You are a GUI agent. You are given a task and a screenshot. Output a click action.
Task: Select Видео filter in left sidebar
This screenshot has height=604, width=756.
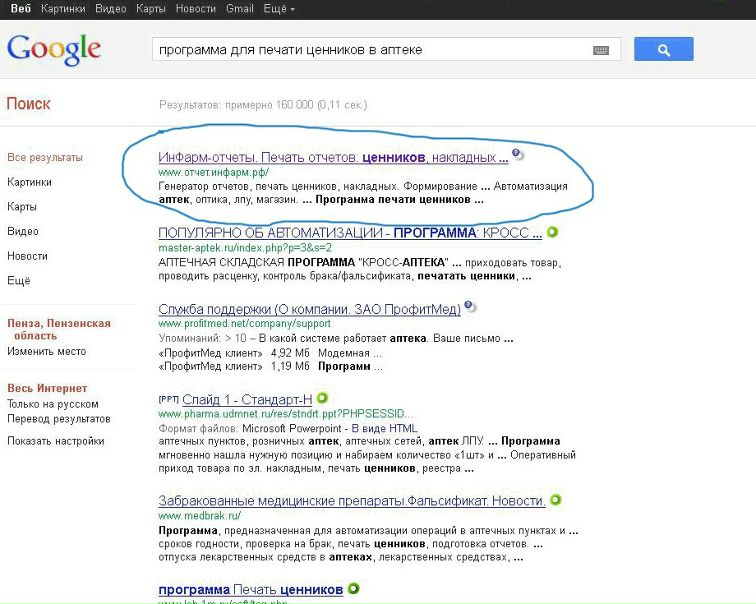[x=23, y=231]
